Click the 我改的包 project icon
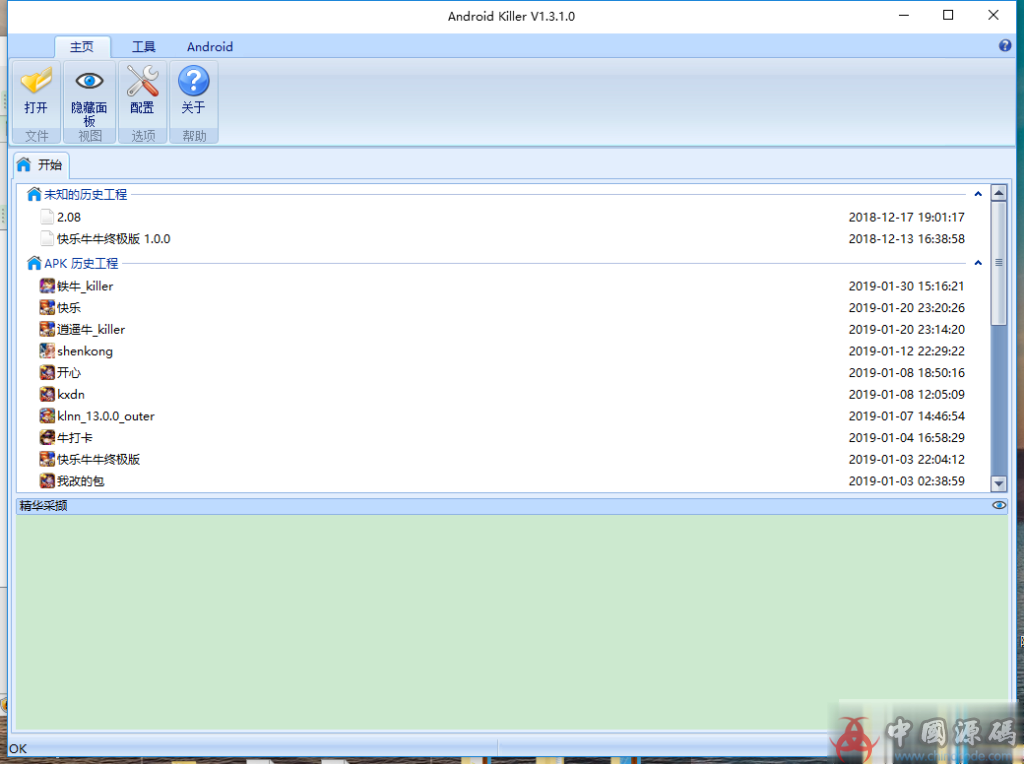Screen dimensions: 1024x764 coord(47,481)
